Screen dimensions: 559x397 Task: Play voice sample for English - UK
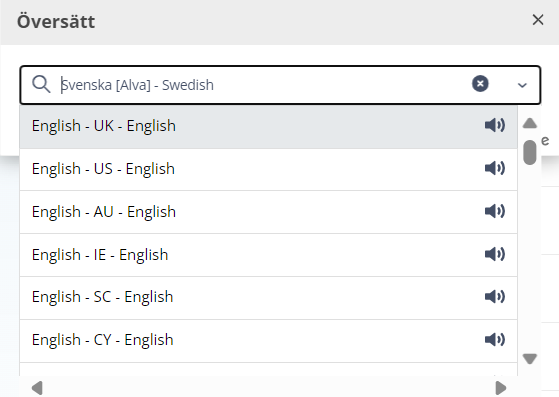tap(495, 125)
